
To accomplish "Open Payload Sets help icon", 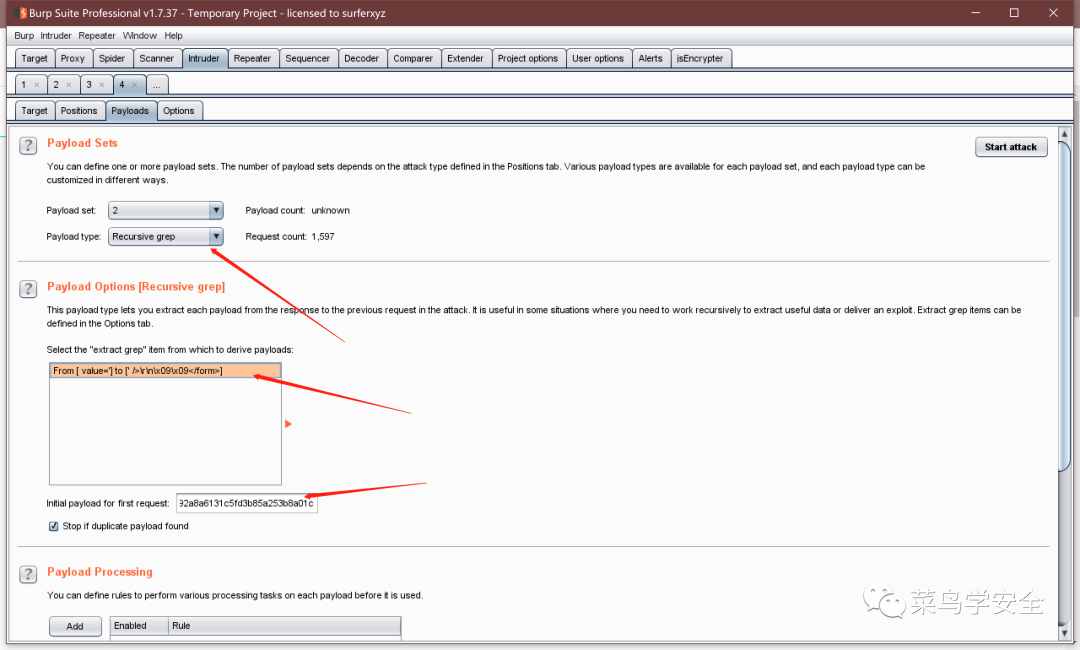I will [x=28, y=145].
